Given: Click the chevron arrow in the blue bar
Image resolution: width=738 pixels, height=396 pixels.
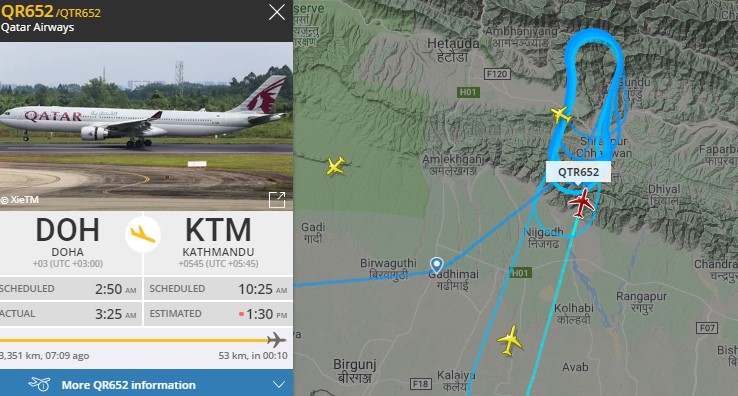Looking at the screenshot, I should pyautogui.click(x=279, y=385).
